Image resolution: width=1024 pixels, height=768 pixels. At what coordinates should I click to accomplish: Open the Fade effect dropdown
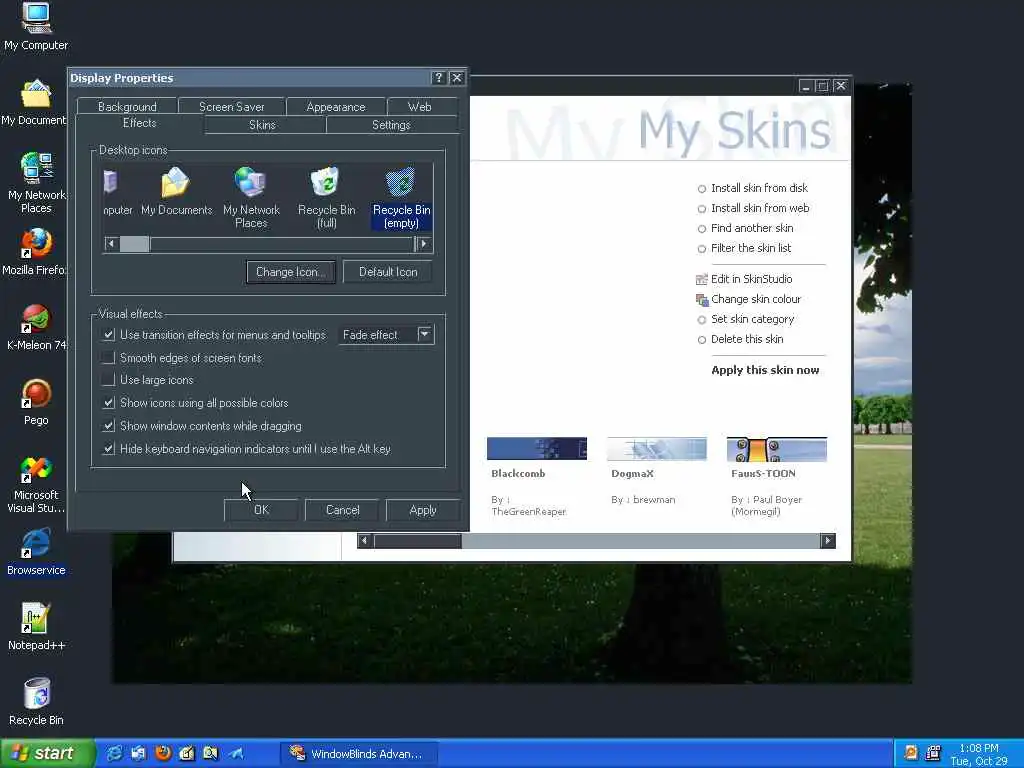[x=424, y=334]
